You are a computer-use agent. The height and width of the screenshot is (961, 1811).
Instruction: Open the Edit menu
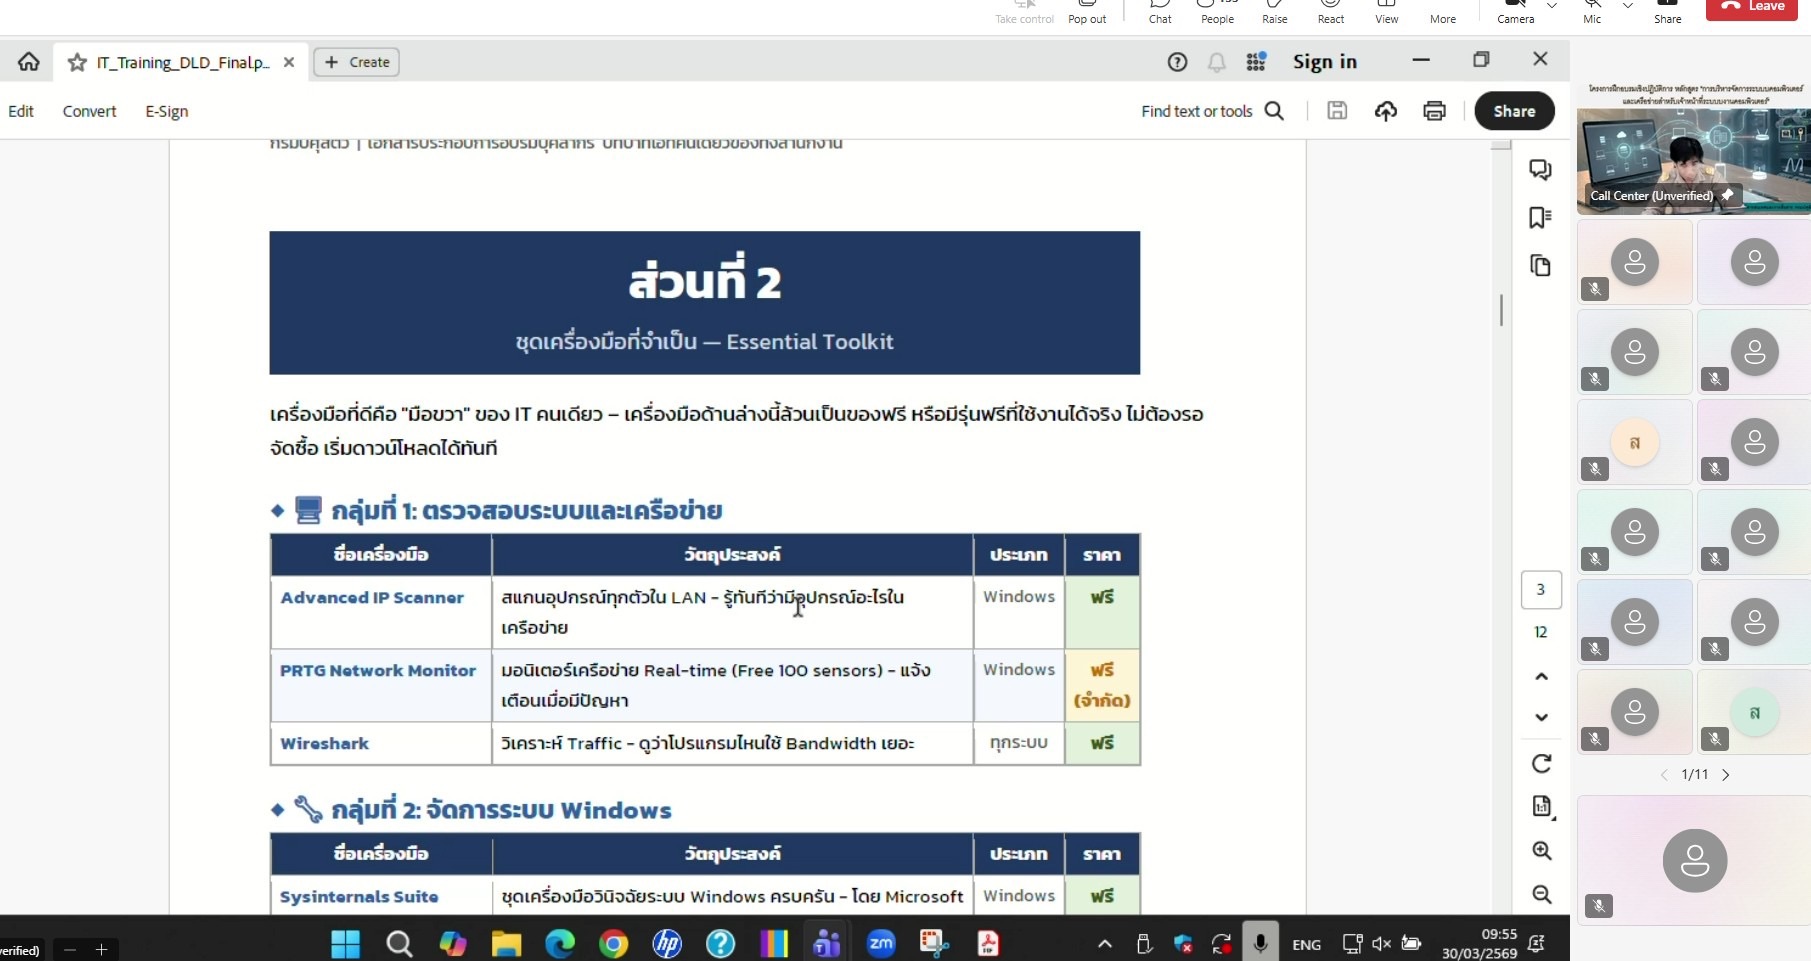pyautogui.click(x=21, y=111)
